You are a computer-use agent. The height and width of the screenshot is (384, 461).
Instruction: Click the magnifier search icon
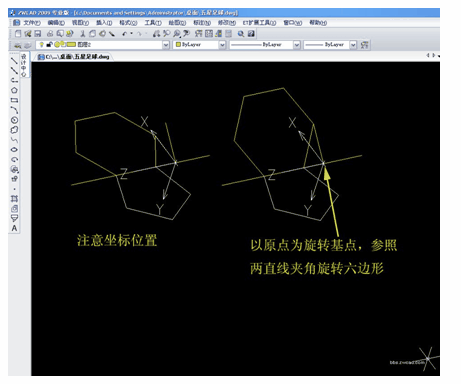241,33
